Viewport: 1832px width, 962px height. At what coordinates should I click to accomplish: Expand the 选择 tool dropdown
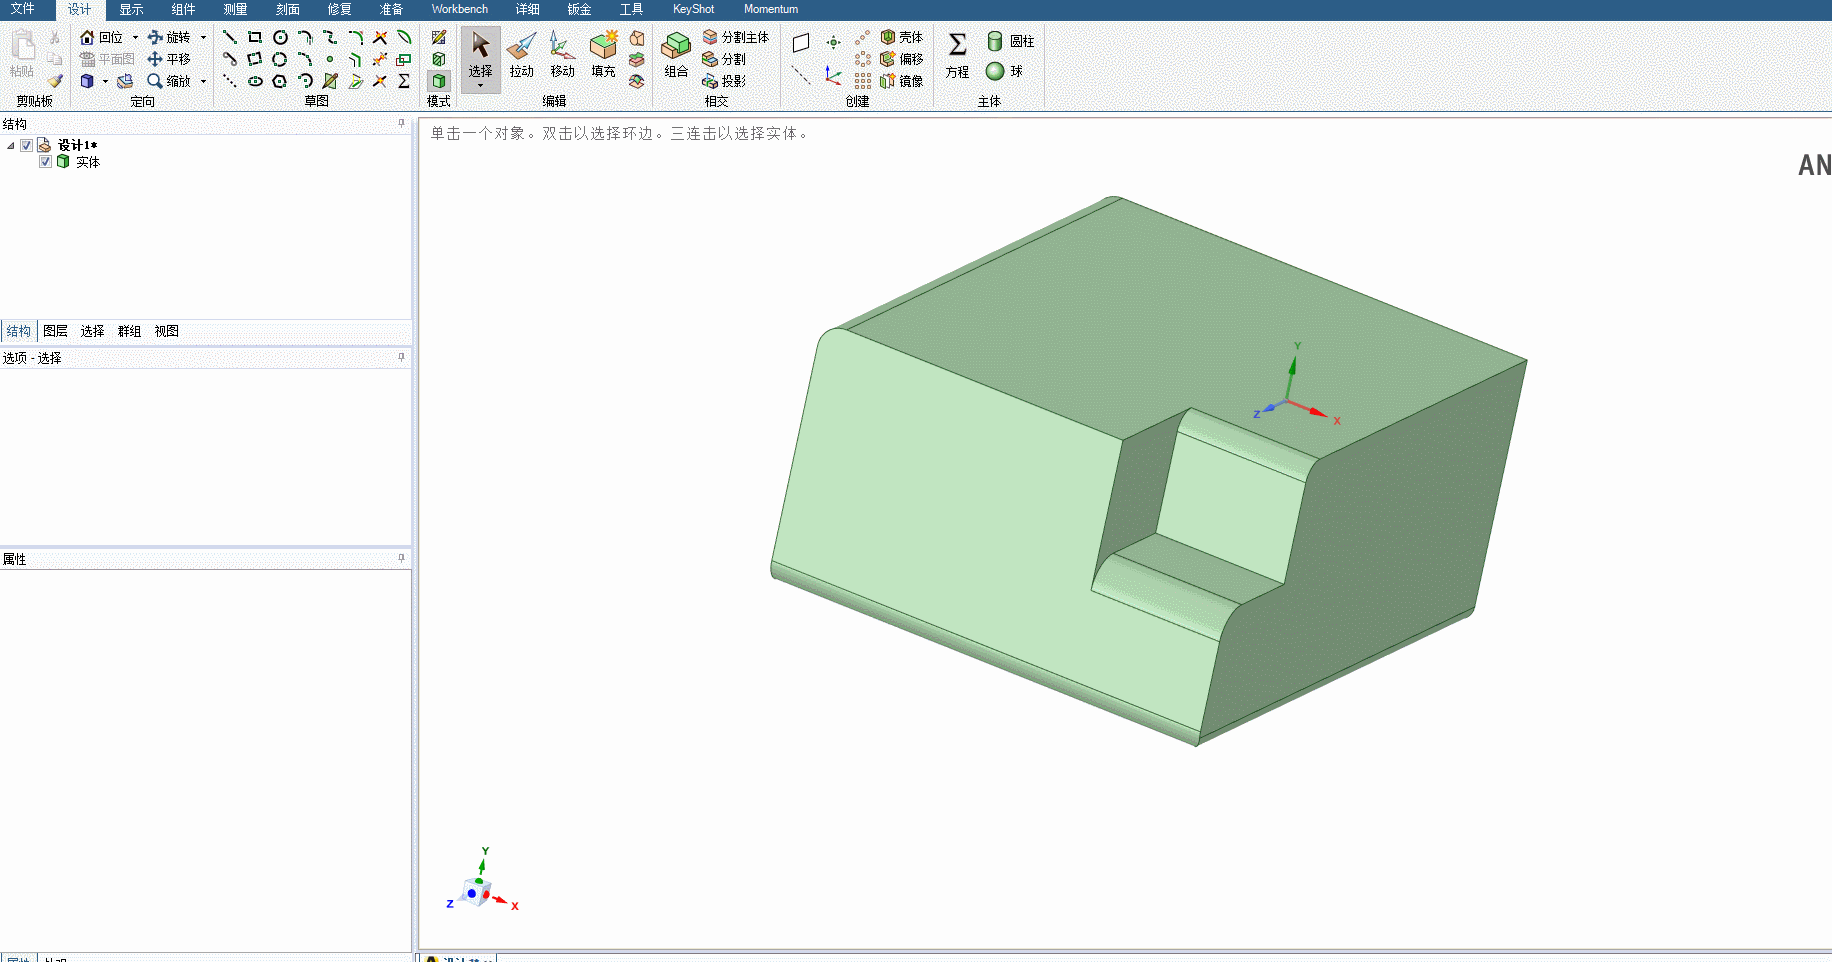tap(481, 86)
